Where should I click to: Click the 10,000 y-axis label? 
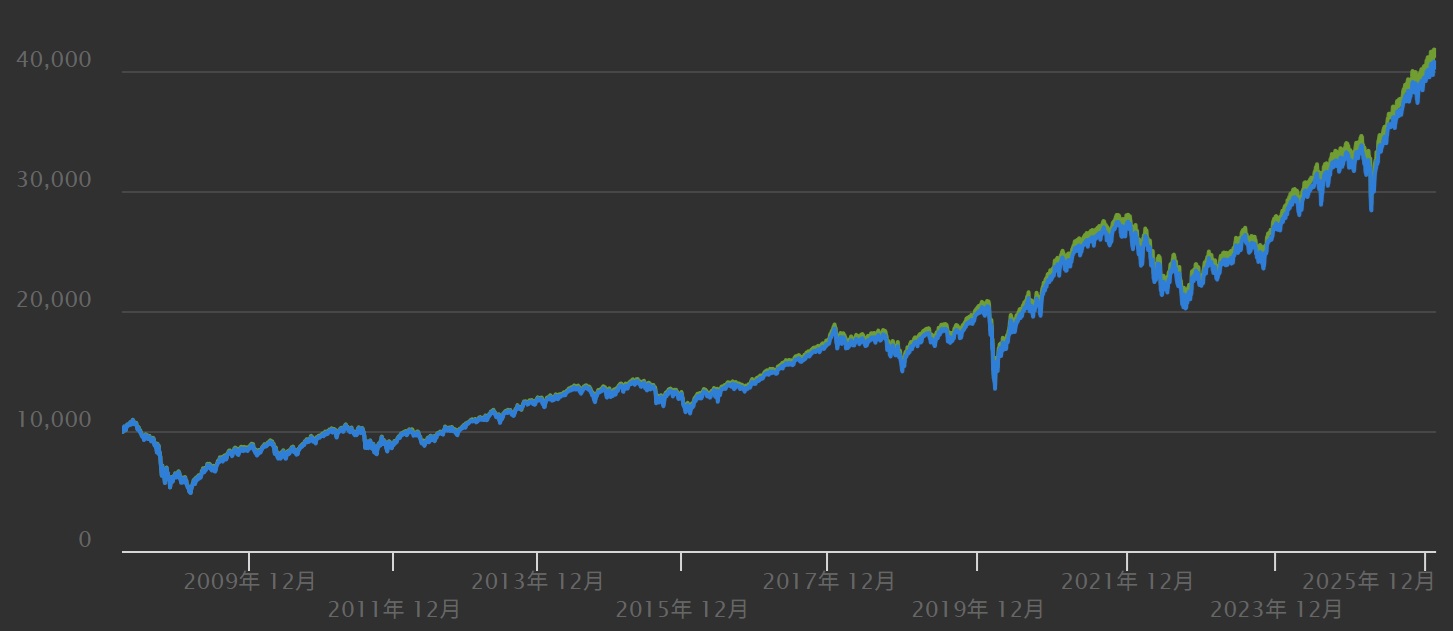(x=54, y=421)
